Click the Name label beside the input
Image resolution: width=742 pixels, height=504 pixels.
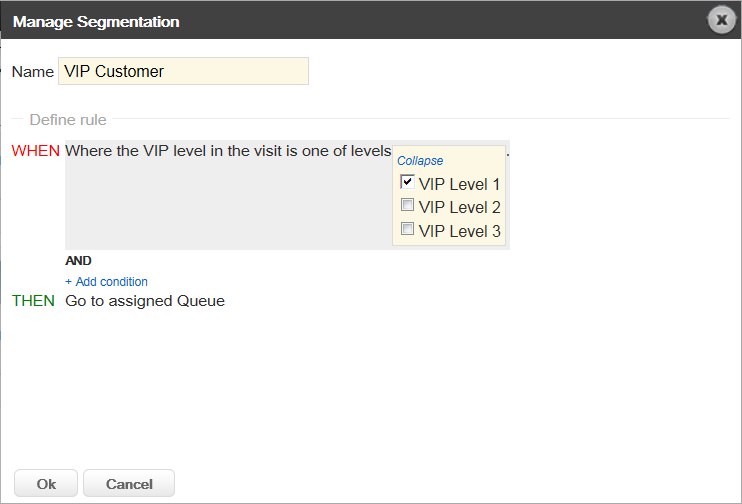tap(33, 72)
